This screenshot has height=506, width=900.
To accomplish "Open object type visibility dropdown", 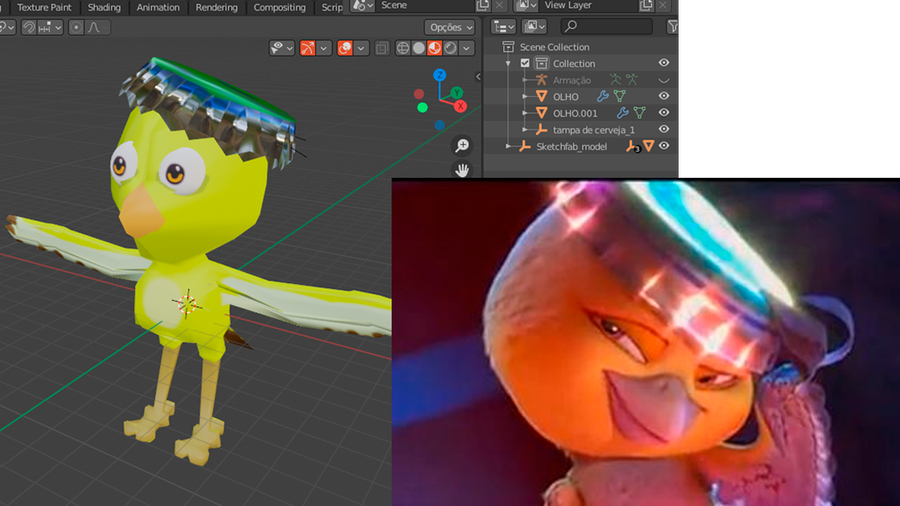I will (282, 48).
